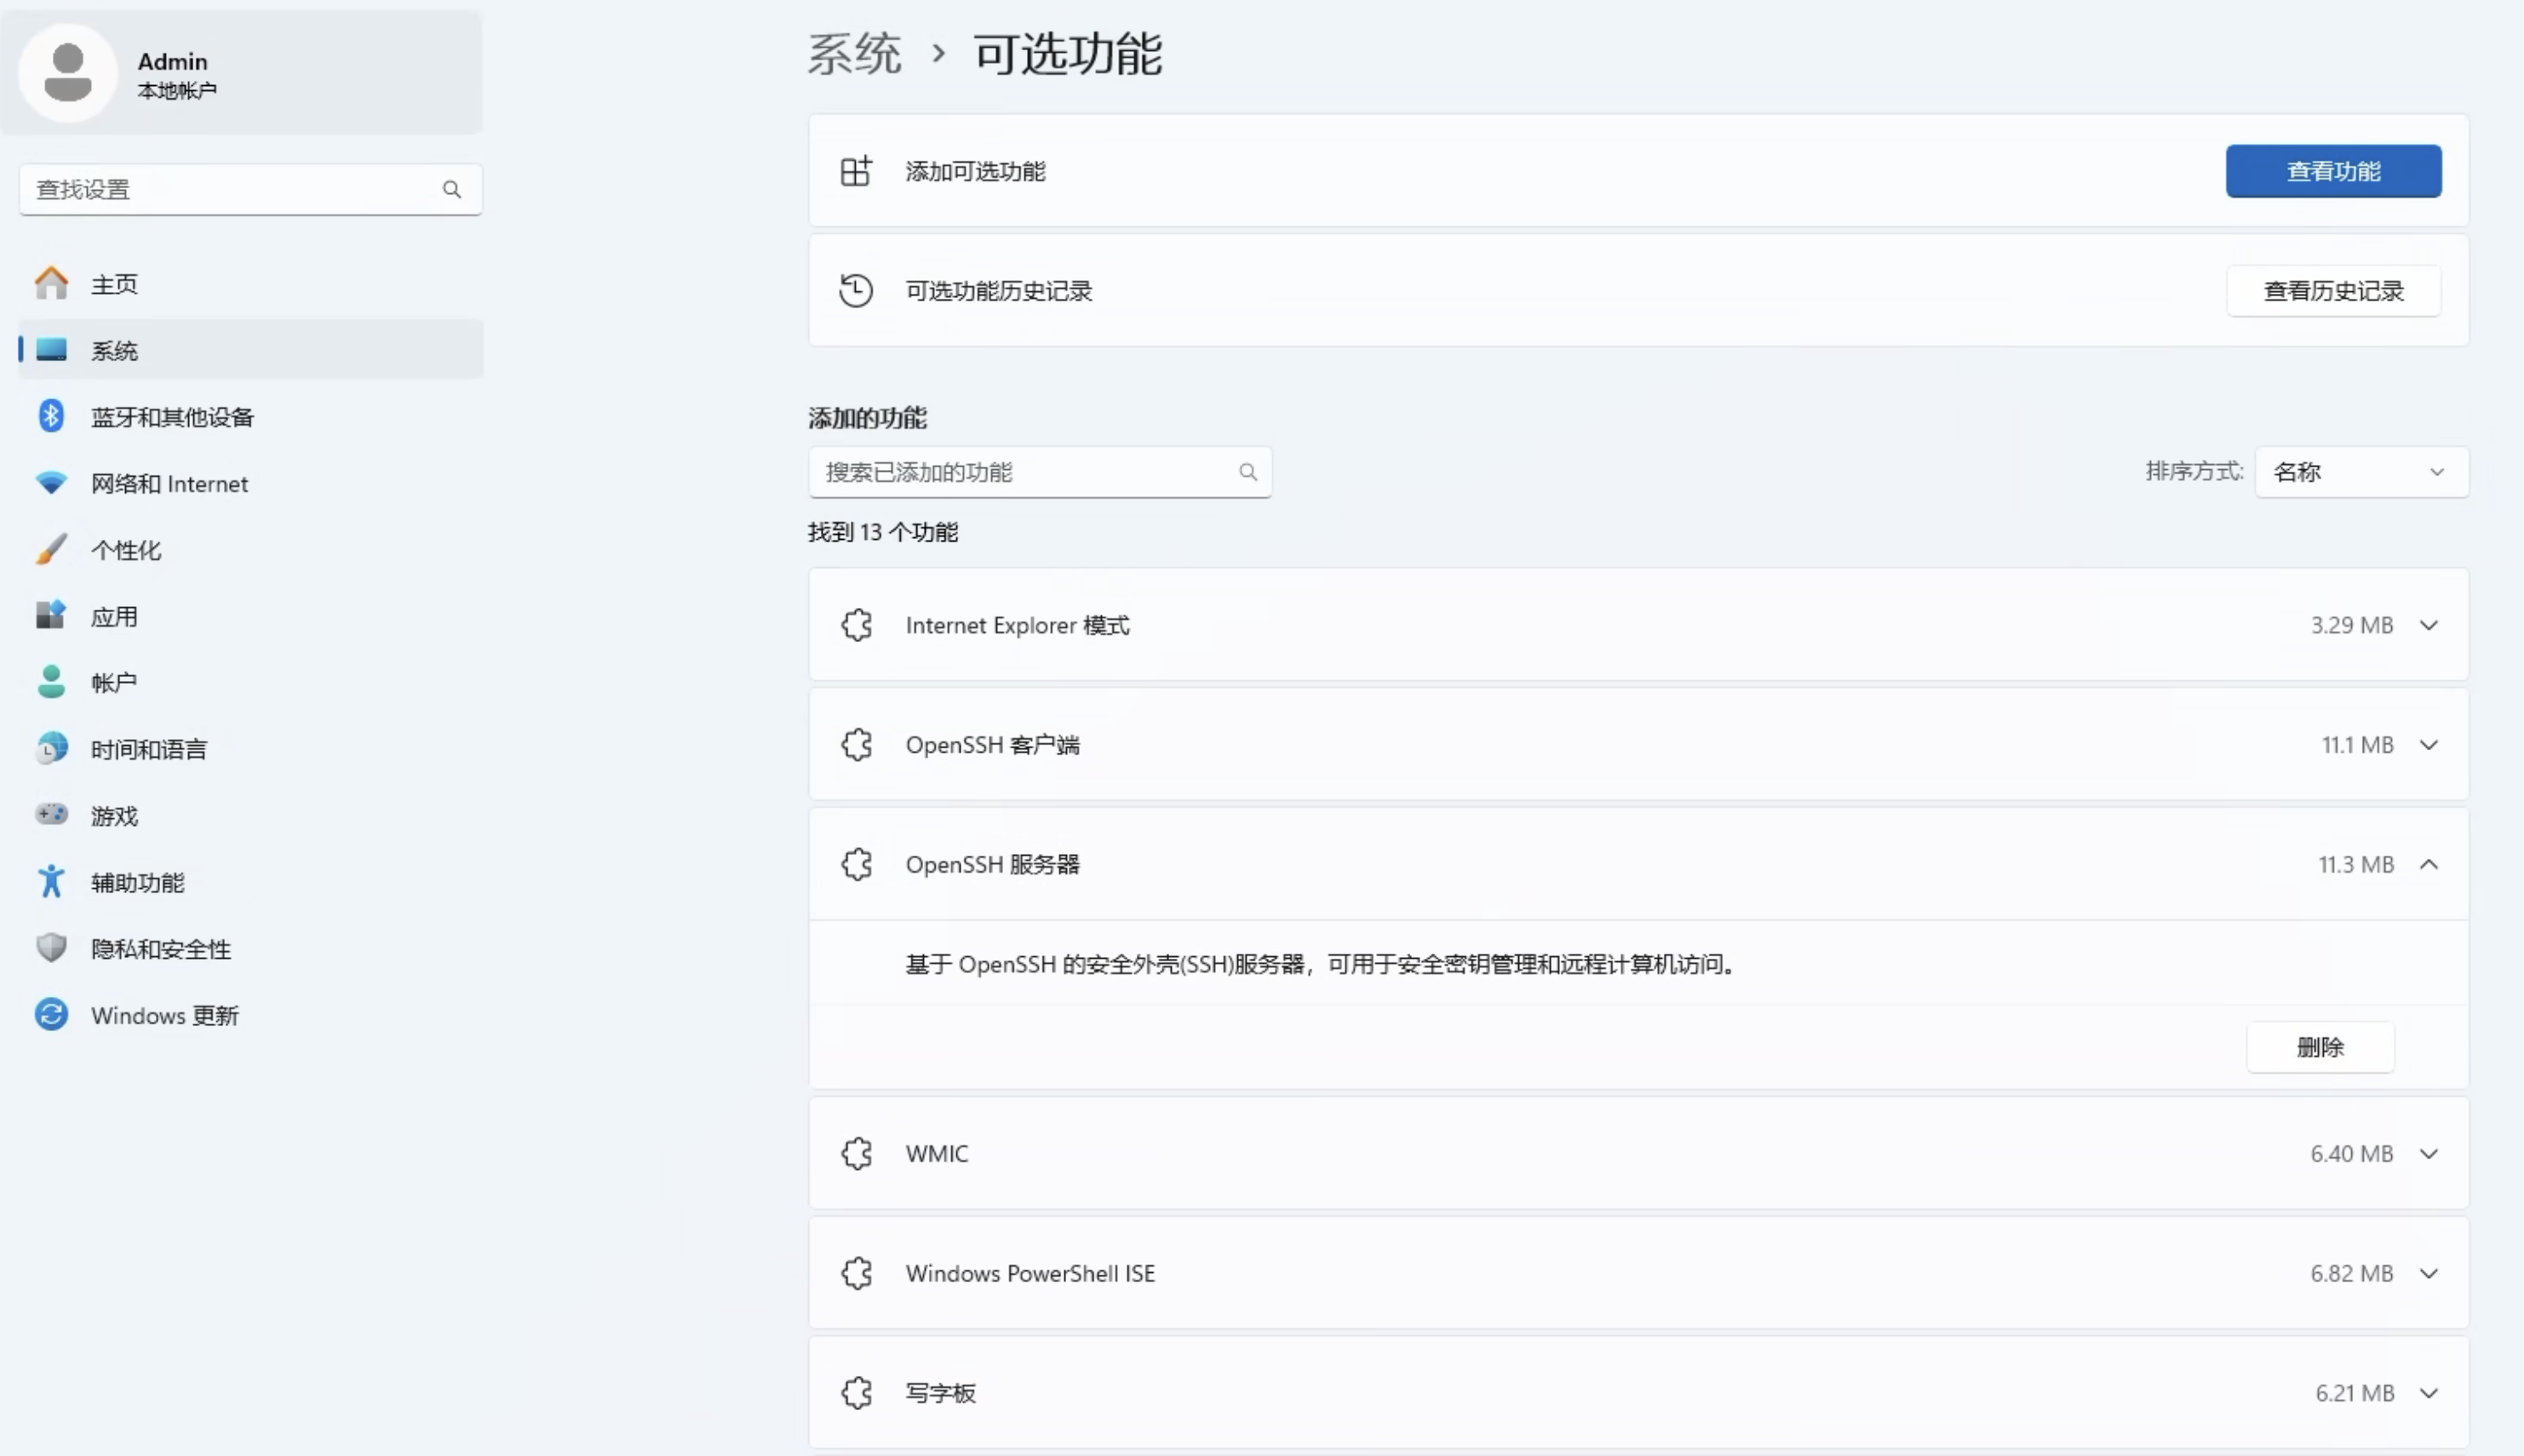
Task: Open the 排序方式 名称 dropdown
Action: [2361, 472]
